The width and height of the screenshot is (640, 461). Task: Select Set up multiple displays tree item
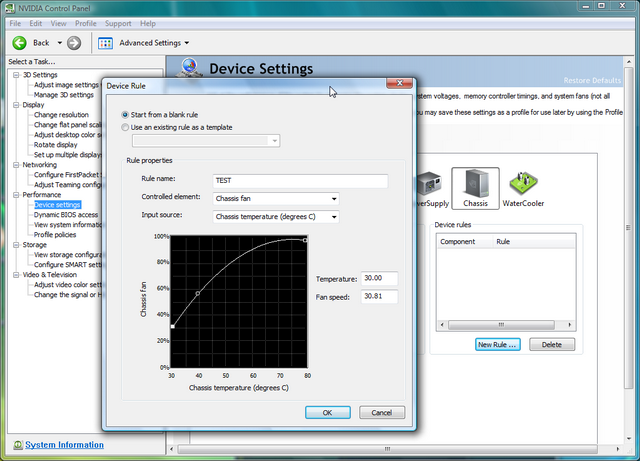coord(68,155)
